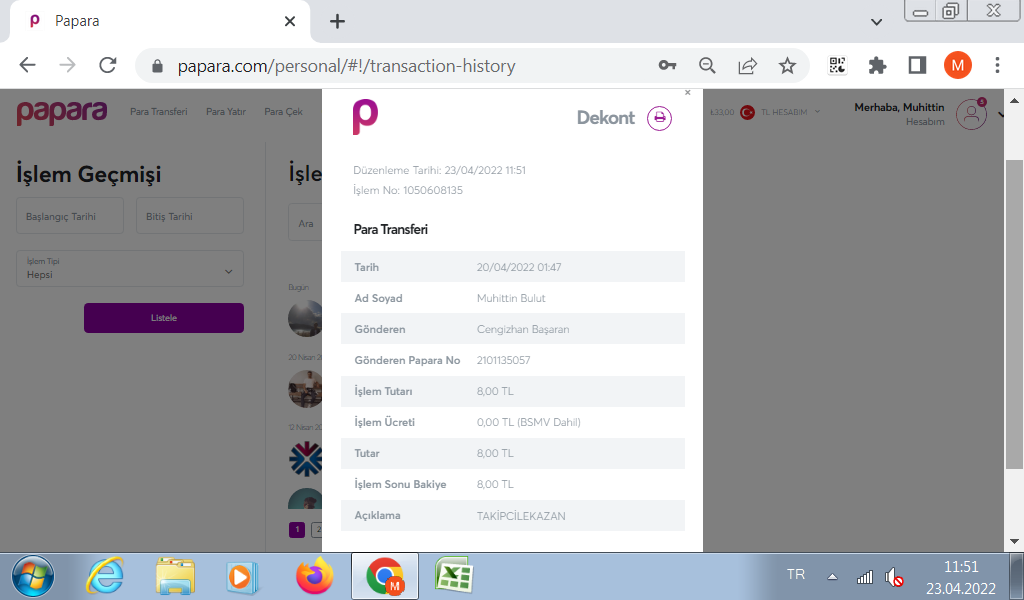The image size is (1024, 600).
Task: Click the Başlangıç Tarihi date field
Action: click(70, 216)
